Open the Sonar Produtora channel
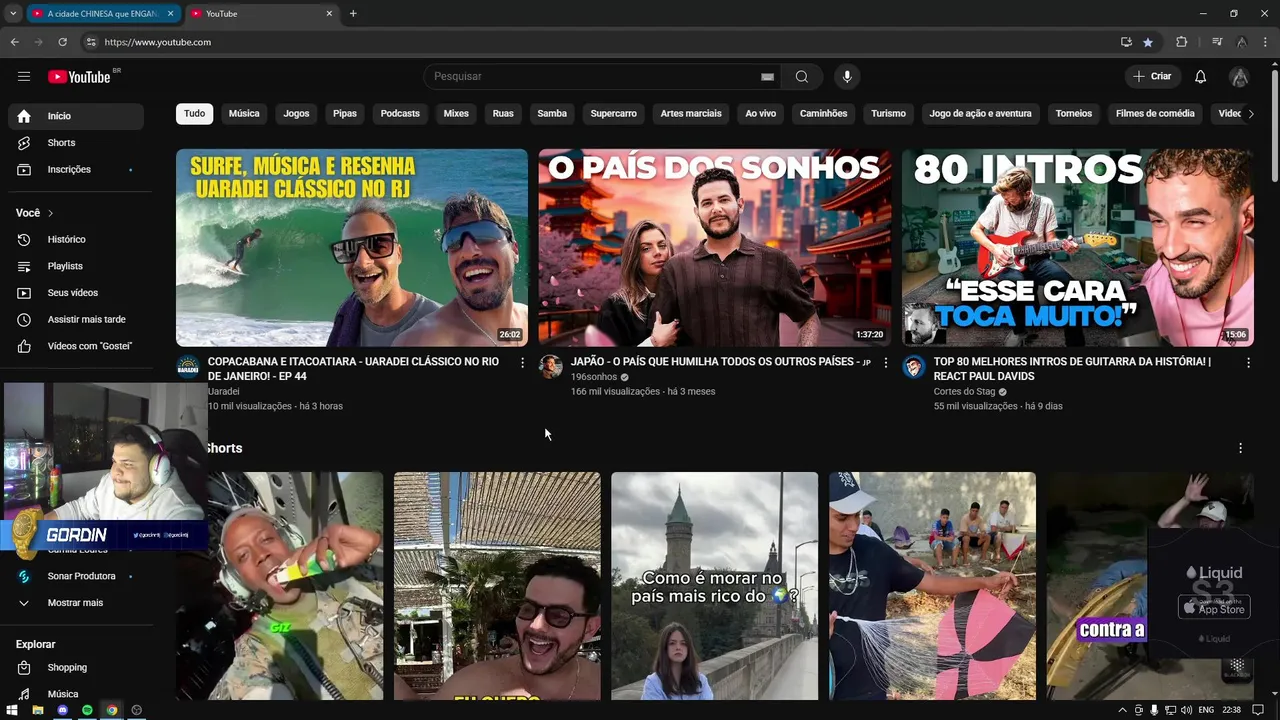 pyautogui.click(x=76, y=577)
